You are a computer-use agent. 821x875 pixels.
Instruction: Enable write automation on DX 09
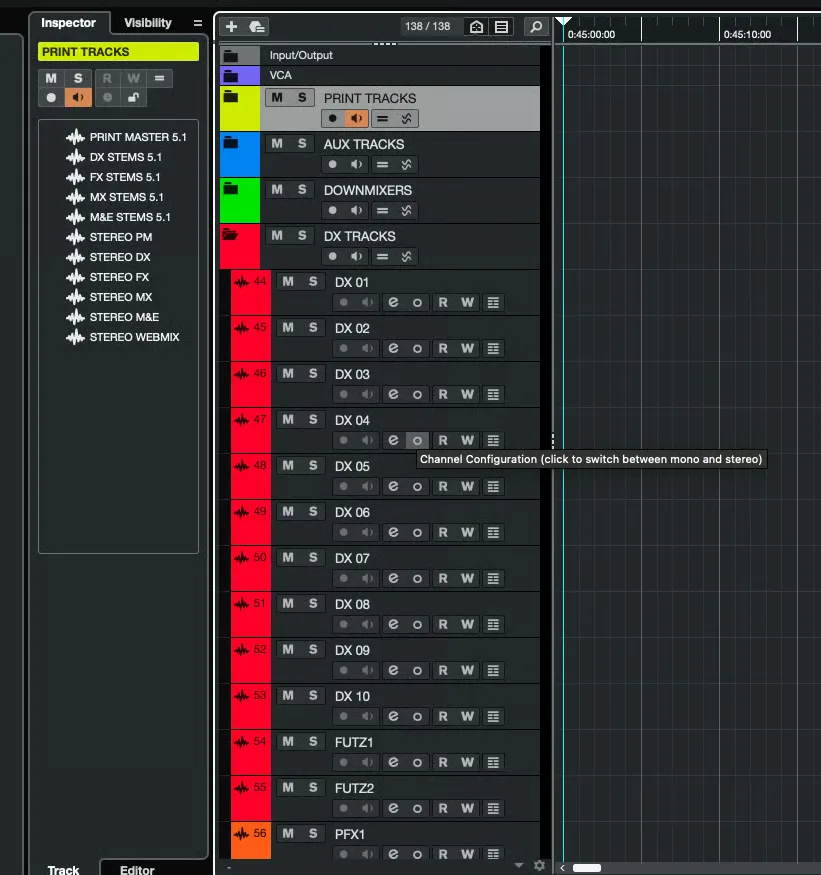tap(467, 670)
